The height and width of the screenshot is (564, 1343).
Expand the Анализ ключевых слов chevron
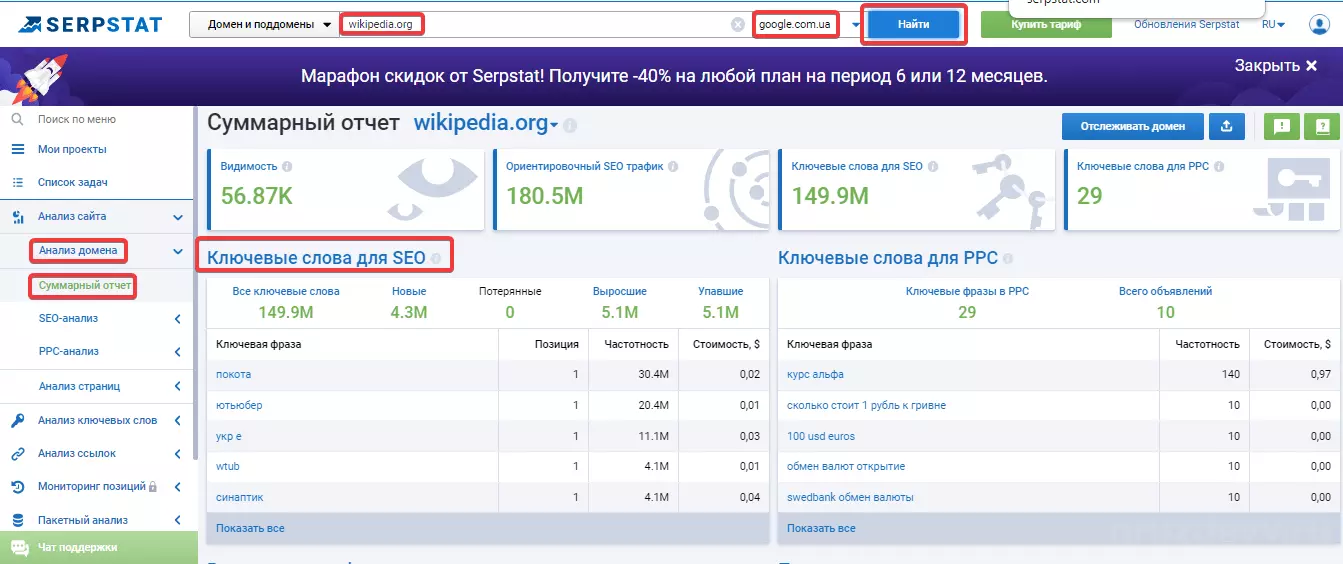tap(178, 420)
